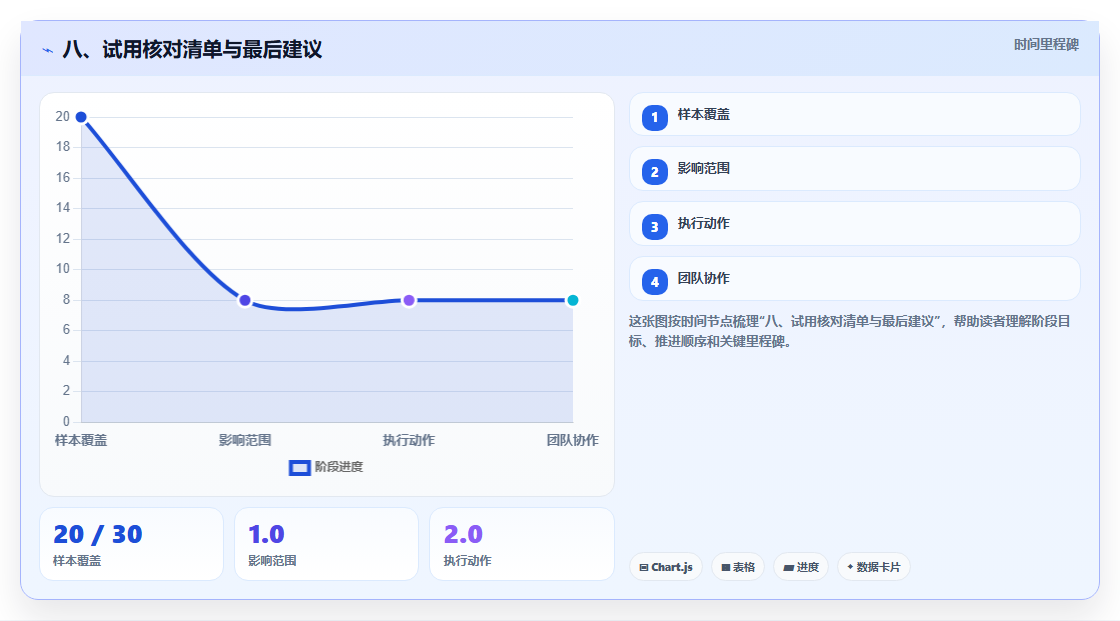Click the purple 执行动作 data point
The image size is (1120, 621).
click(x=409, y=300)
